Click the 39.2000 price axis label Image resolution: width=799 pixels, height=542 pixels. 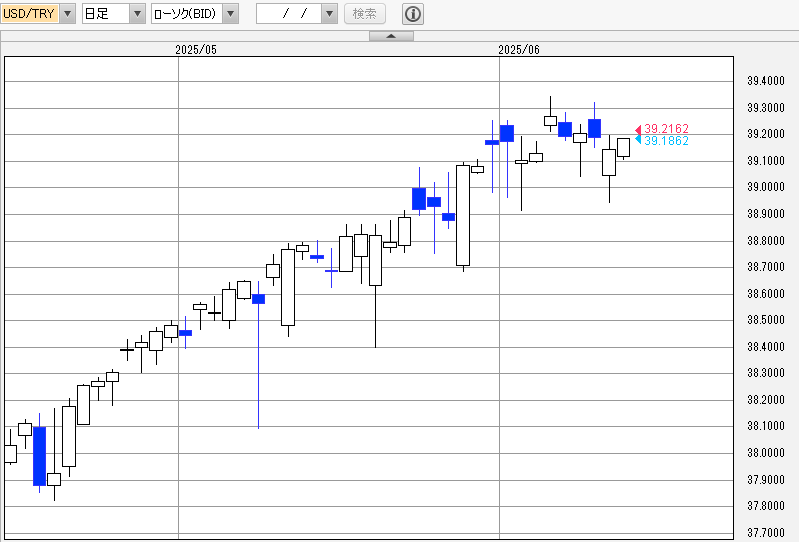(766, 134)
